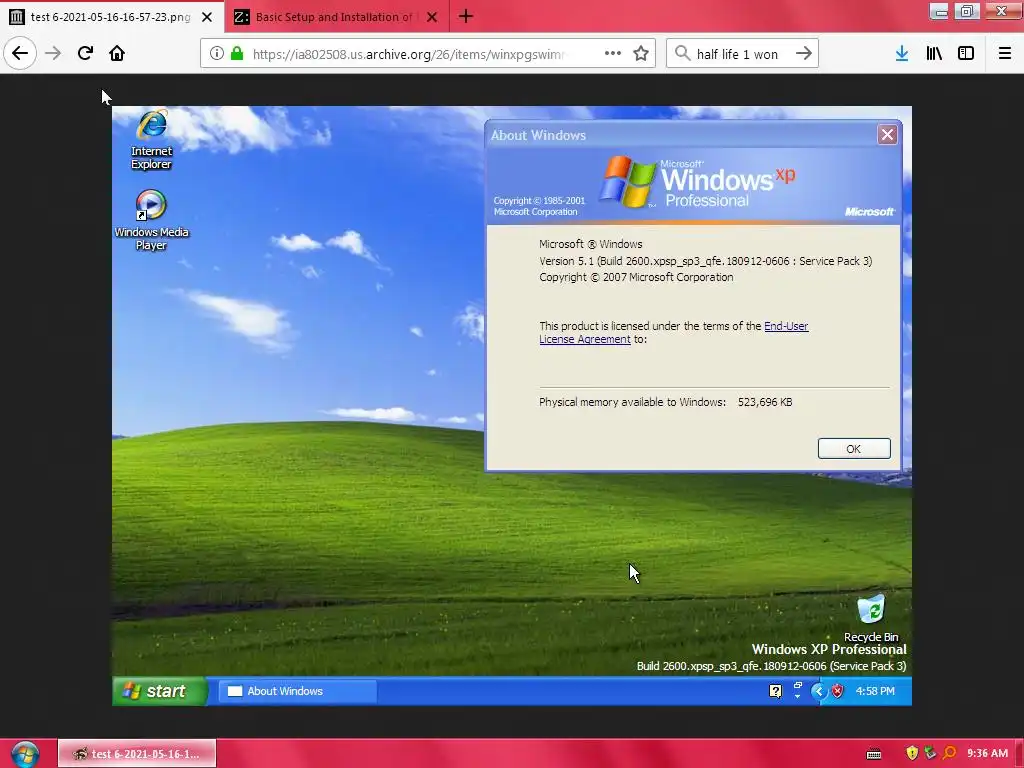Click the Version 5.1 build text
Screen dimensions: 1024x768
pos(705,261)
